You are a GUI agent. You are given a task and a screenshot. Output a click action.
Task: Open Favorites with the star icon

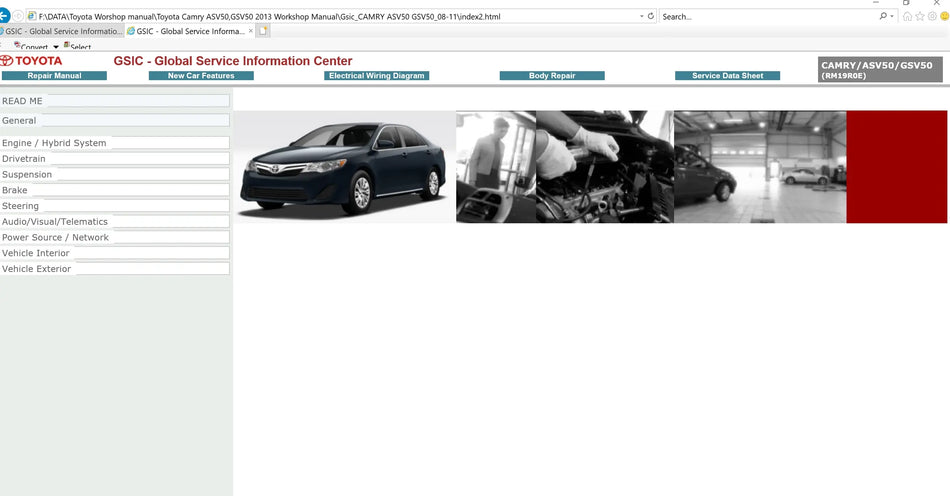919,16
